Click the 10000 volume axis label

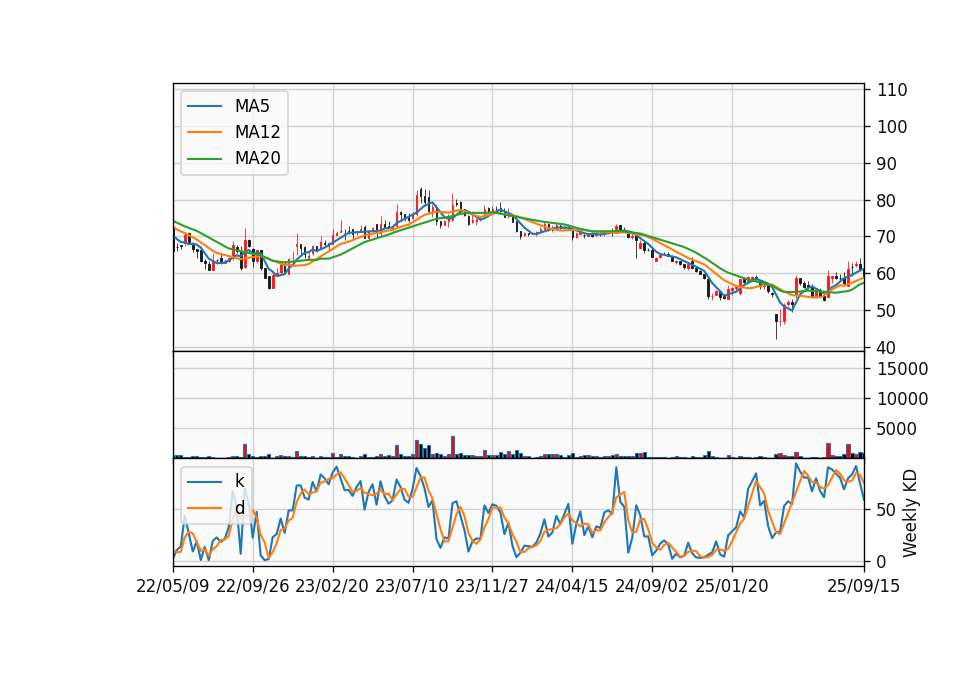click(902, 399)
